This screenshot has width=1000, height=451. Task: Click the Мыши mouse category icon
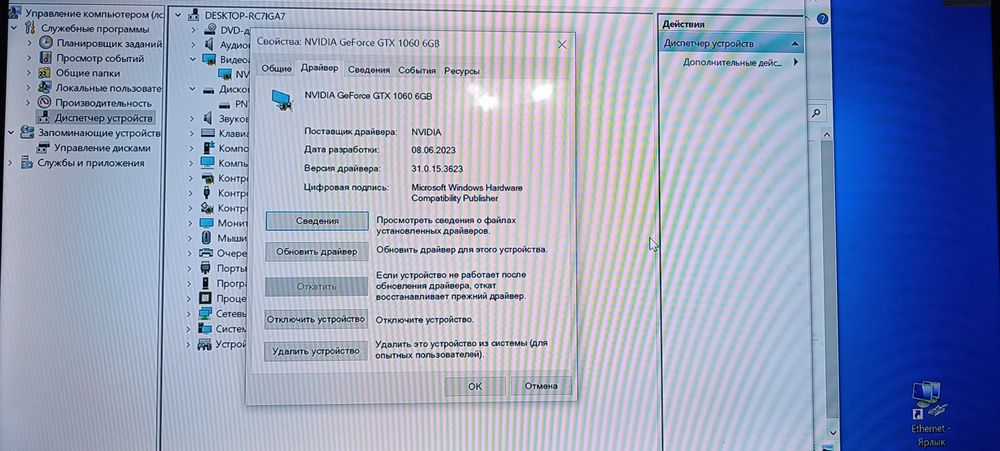(207, 238)
